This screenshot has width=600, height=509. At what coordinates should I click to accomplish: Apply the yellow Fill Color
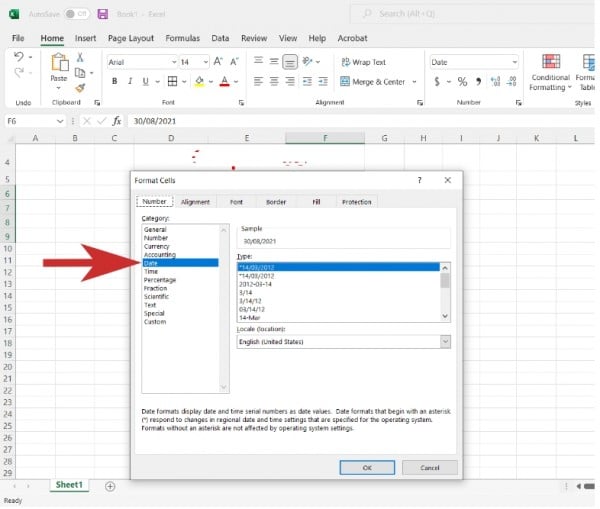[199, 81]
